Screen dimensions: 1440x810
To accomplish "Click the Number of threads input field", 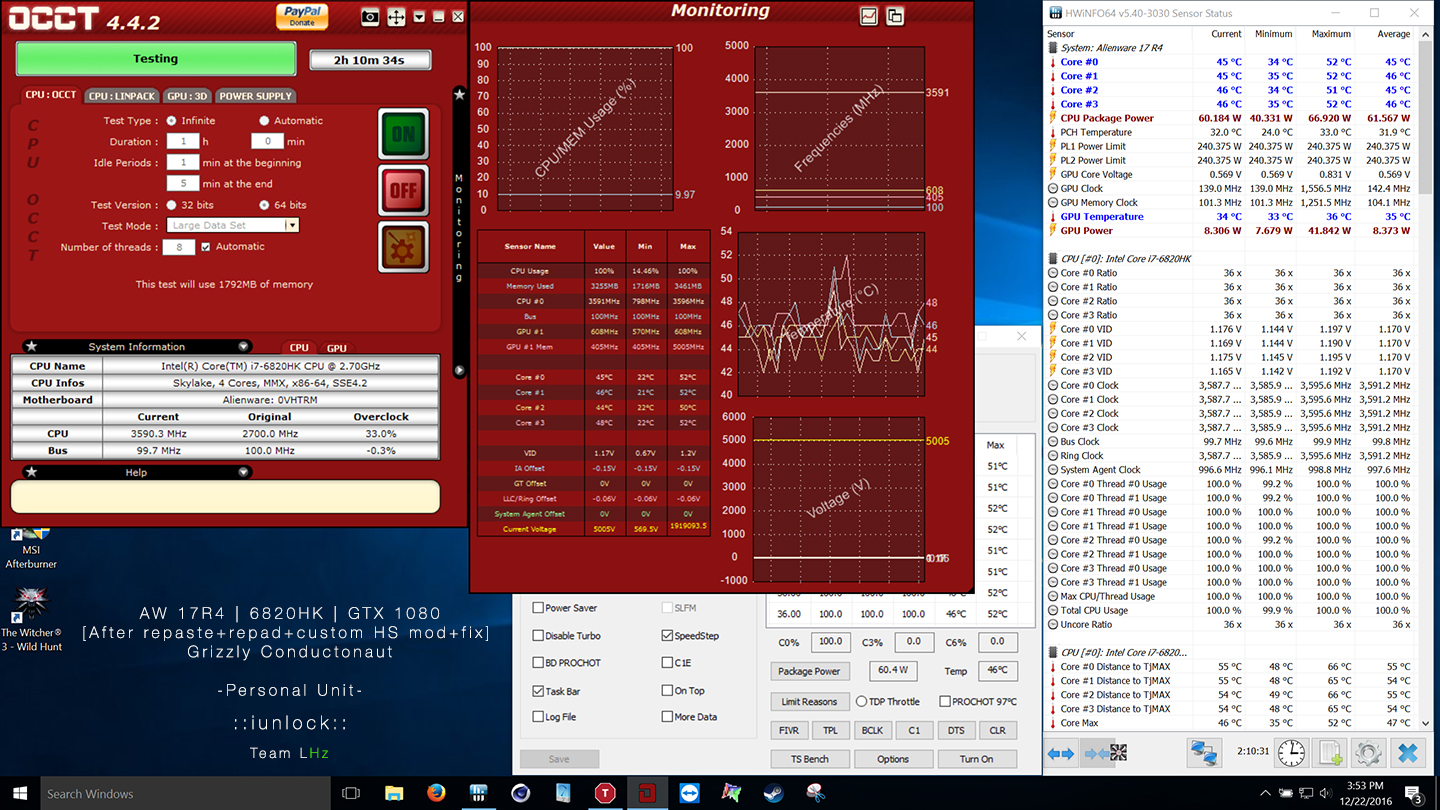I will [x=179, y=247].
